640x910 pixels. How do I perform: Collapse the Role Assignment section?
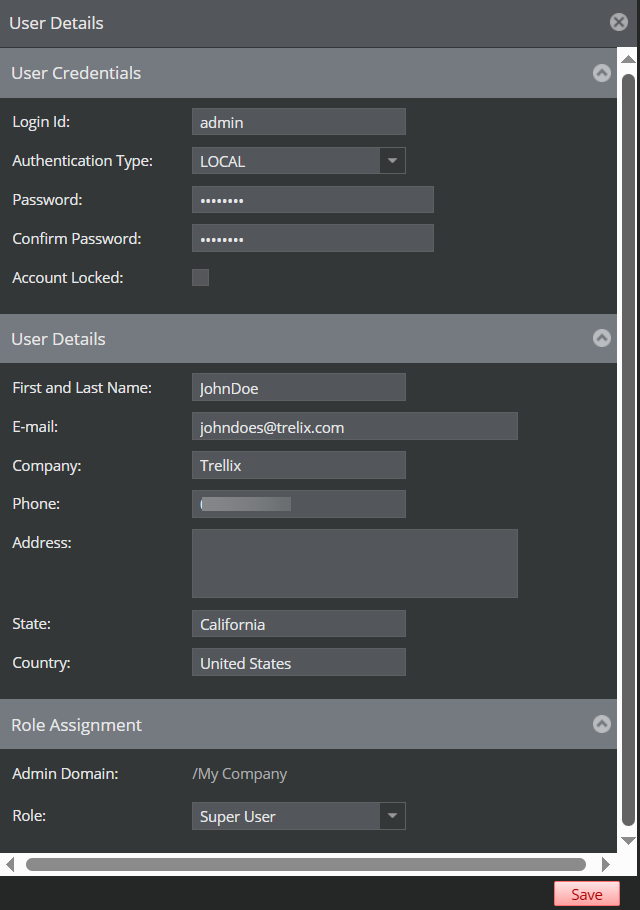pyautogui.click(x=602, y=724)
